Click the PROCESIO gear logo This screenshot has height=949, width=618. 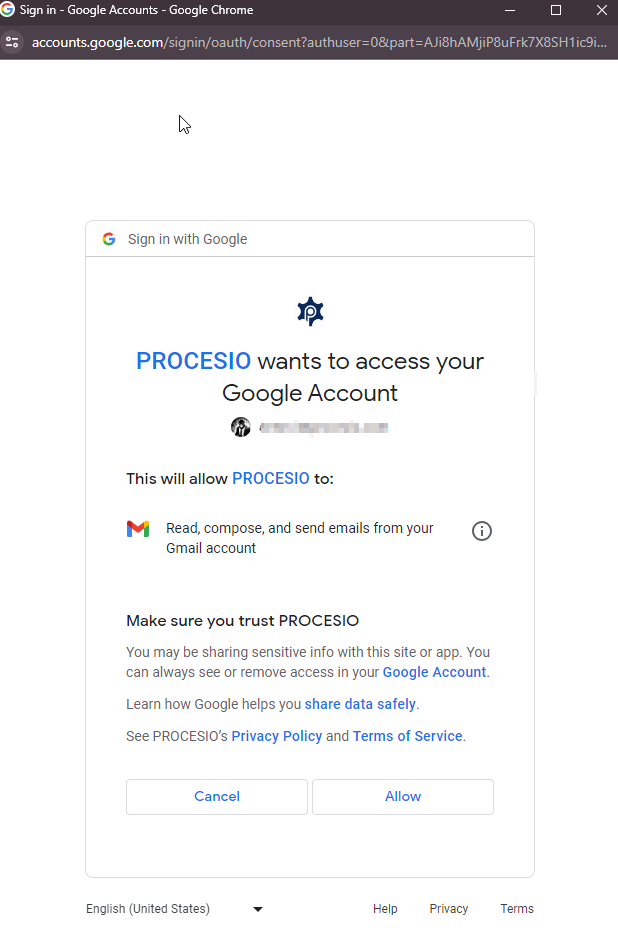310,311
